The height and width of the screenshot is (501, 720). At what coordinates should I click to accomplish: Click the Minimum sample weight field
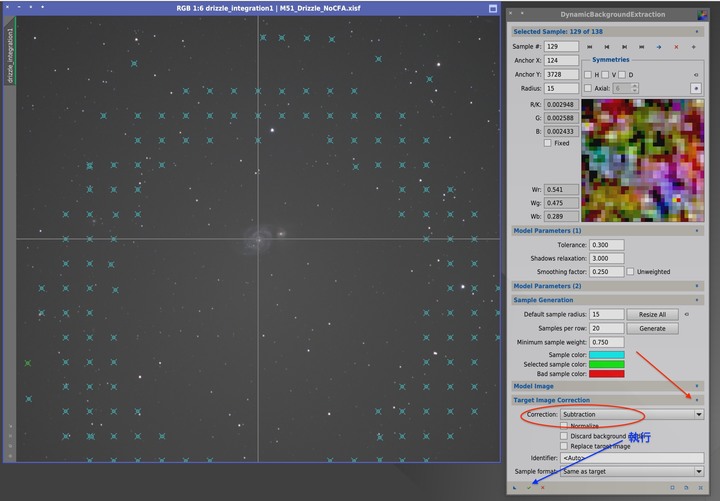pyautogui.click(x=607, y=343)
